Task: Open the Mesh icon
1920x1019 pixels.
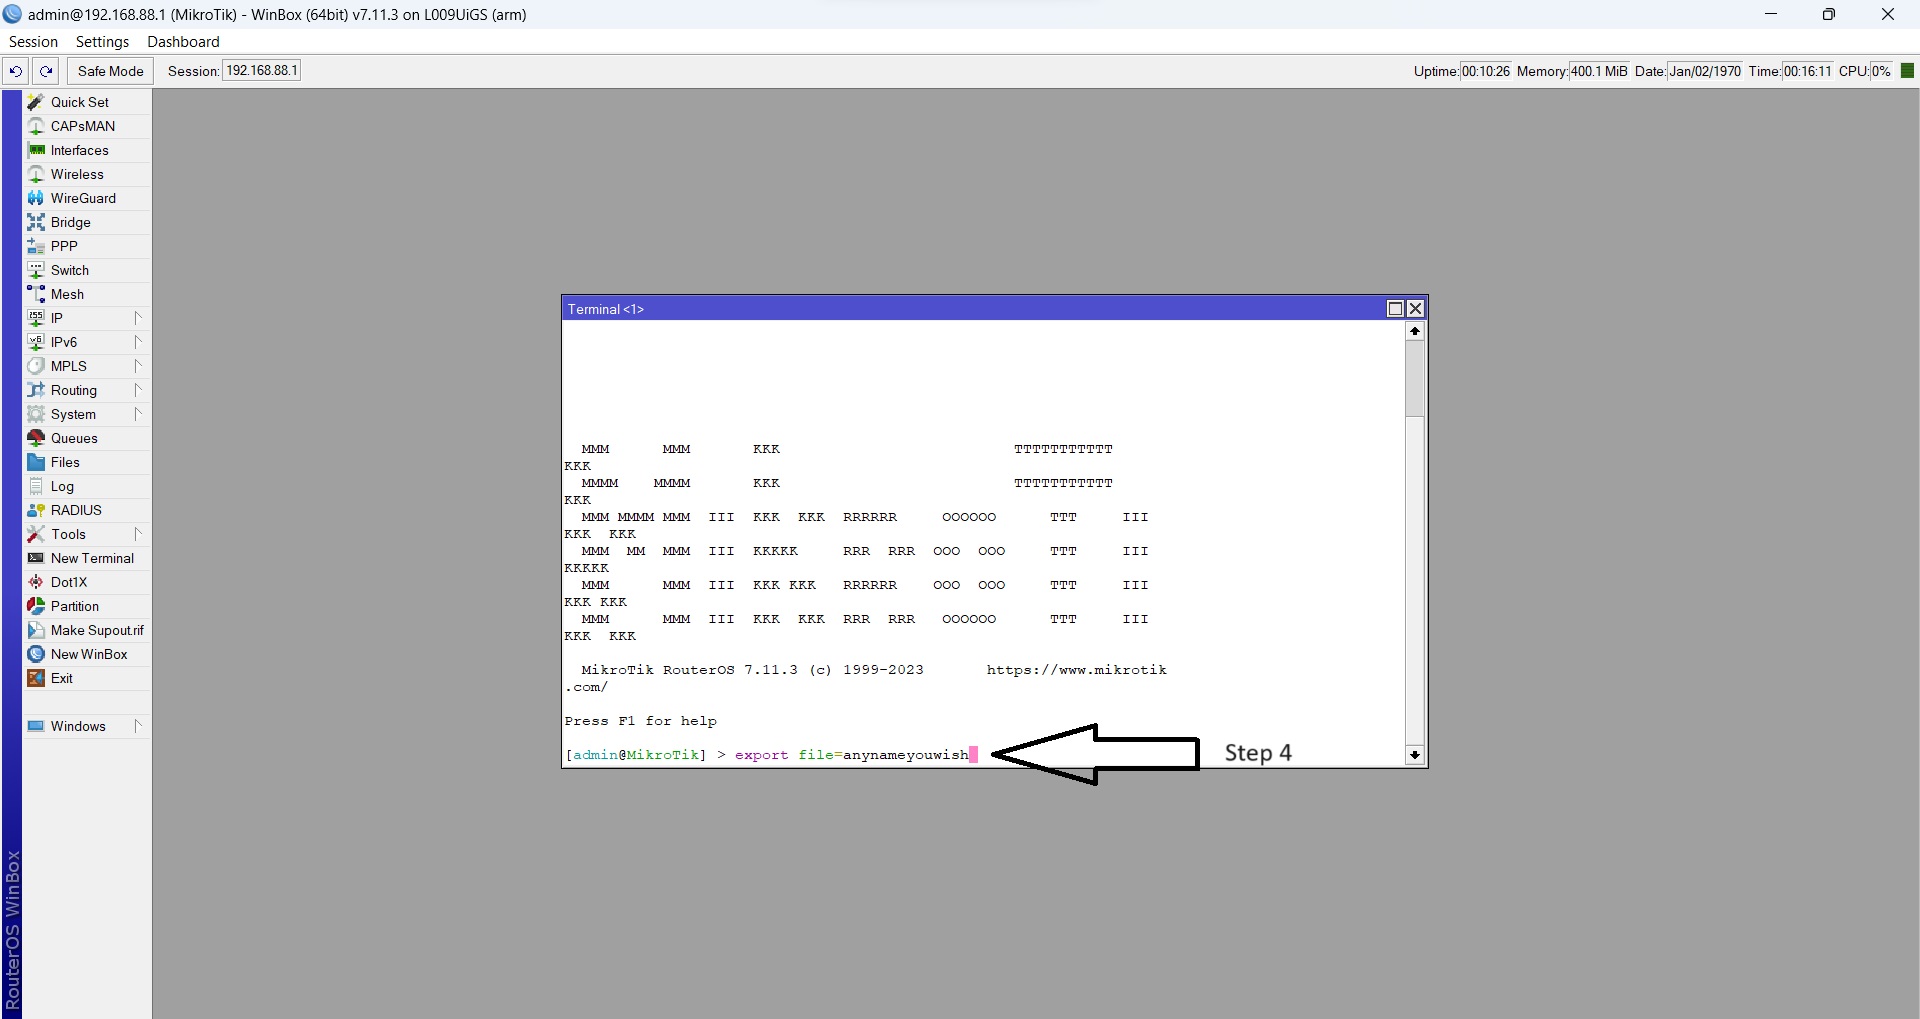Action: 36,294
